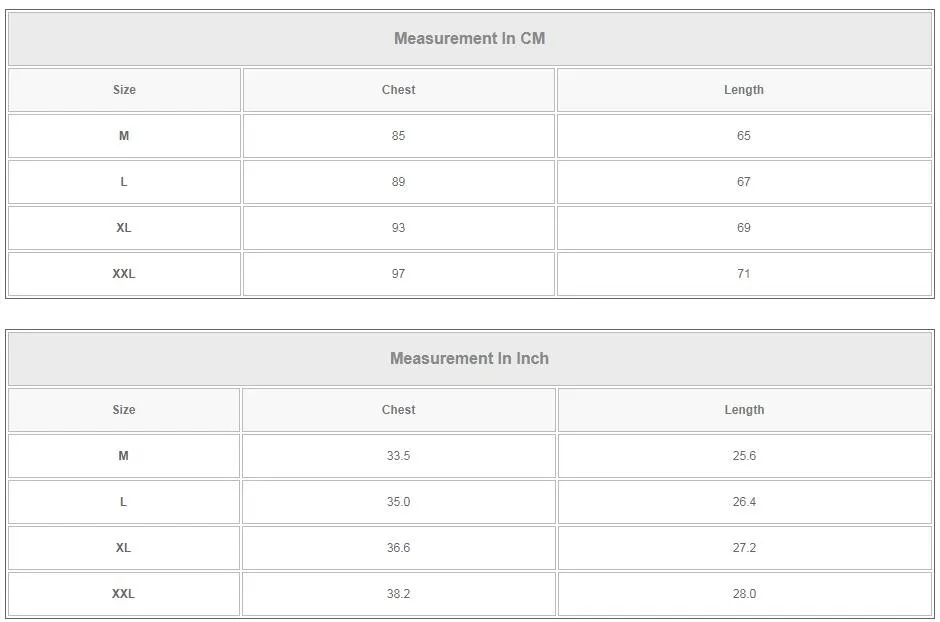This screenshot has height=622, width=940.
Task: Select the length value 71
Action: coord(743,274)
